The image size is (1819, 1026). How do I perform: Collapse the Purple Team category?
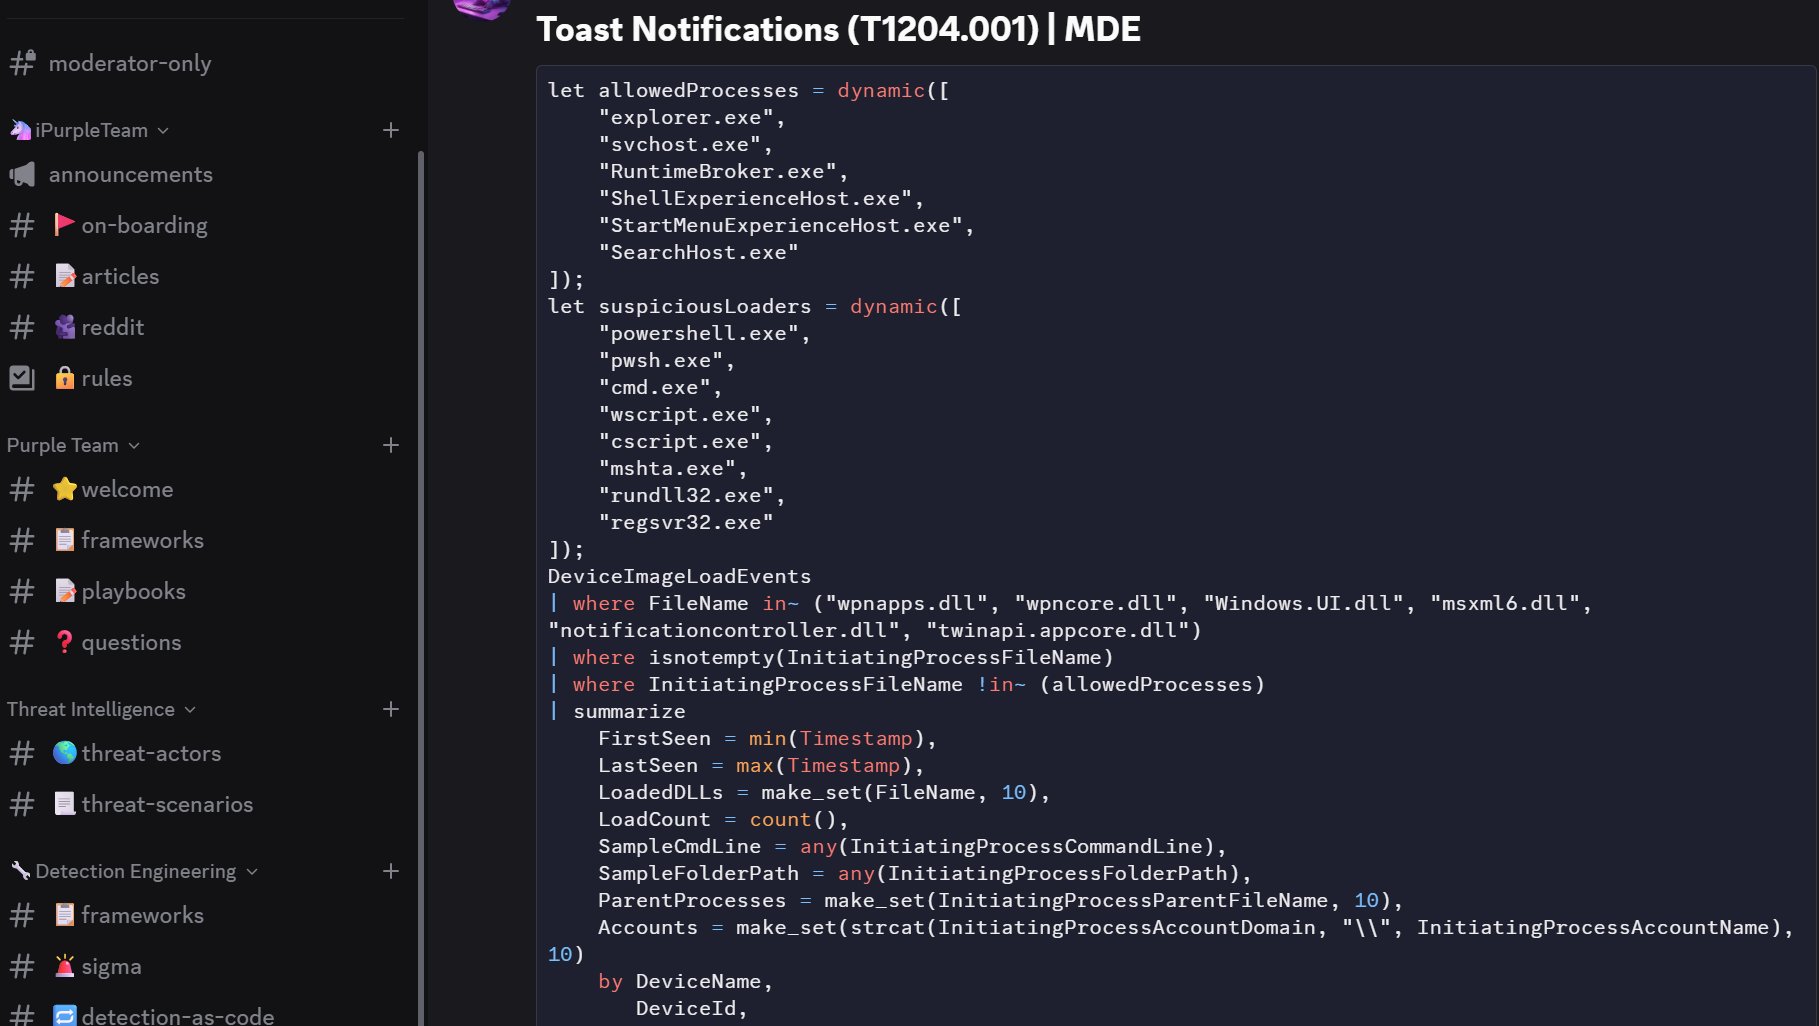tap(72, 445)
